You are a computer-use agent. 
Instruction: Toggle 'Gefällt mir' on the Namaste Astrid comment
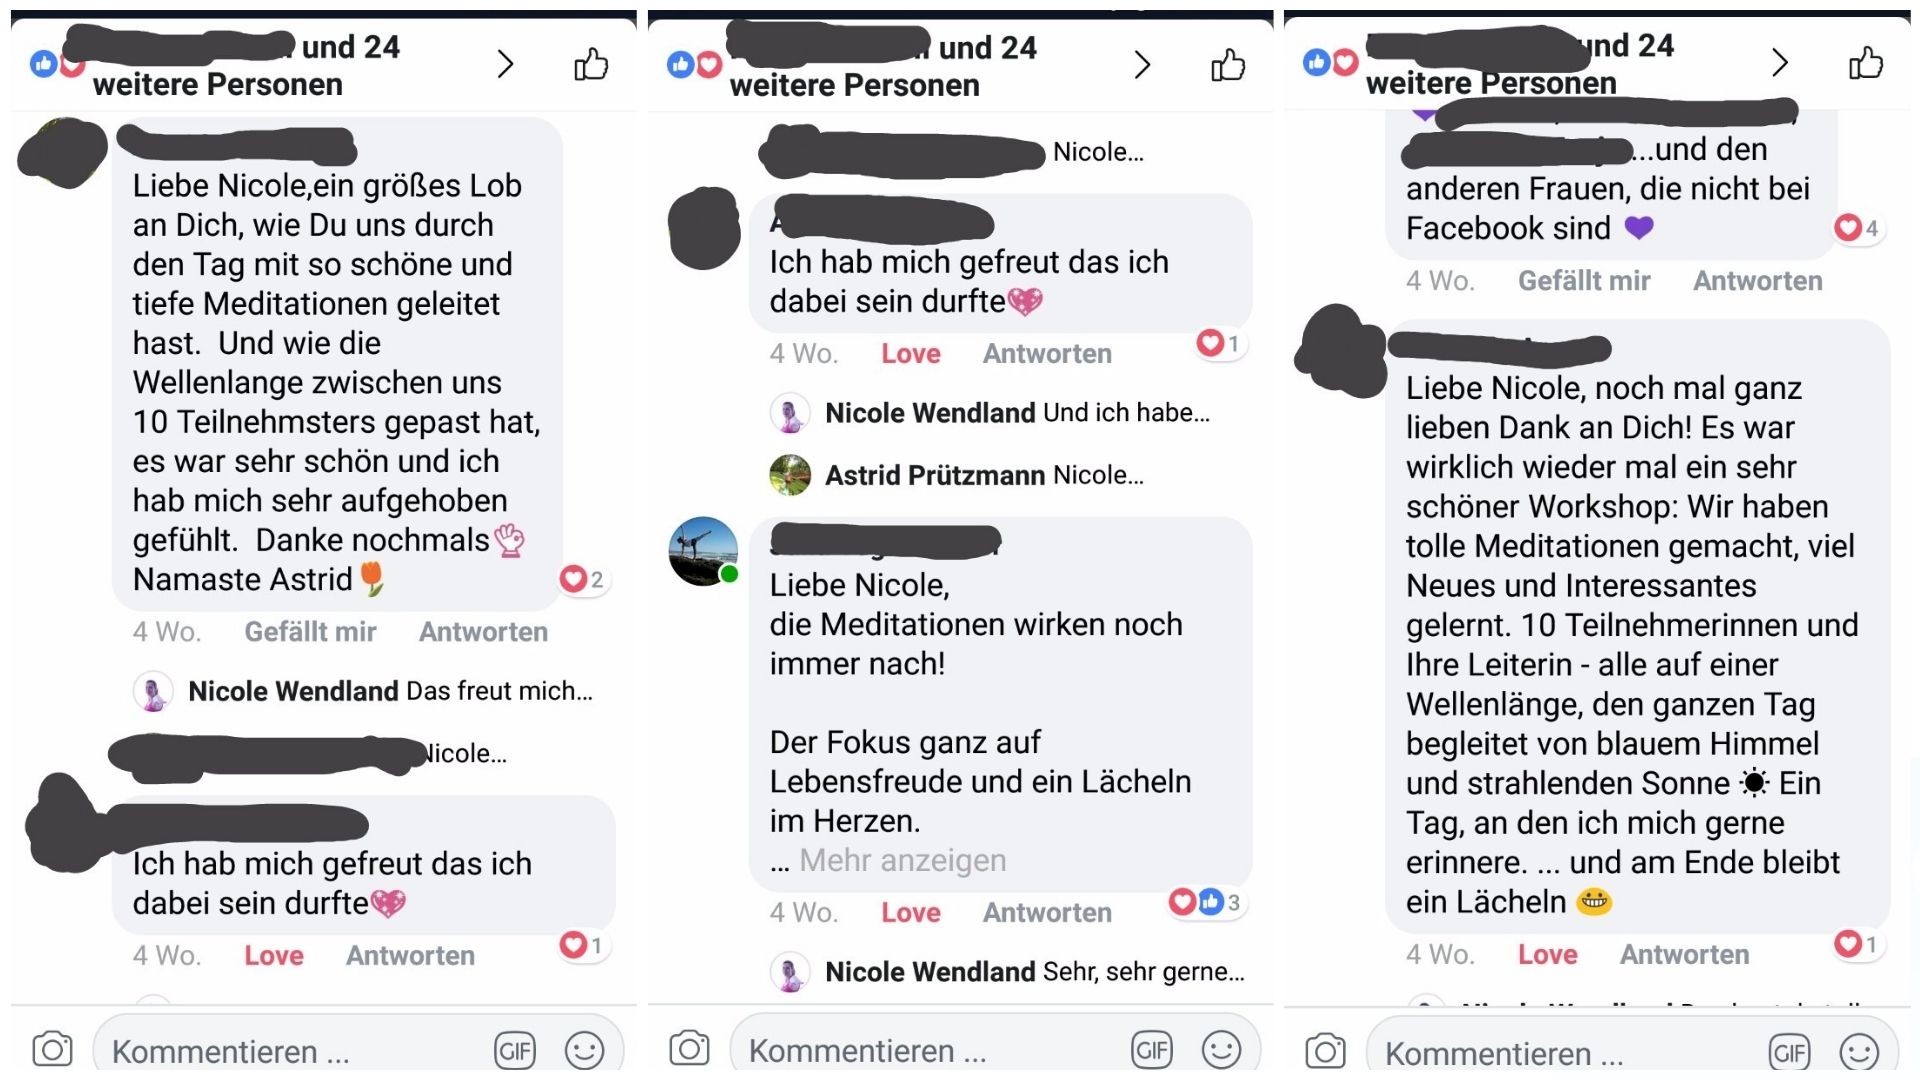pos(310,631)
